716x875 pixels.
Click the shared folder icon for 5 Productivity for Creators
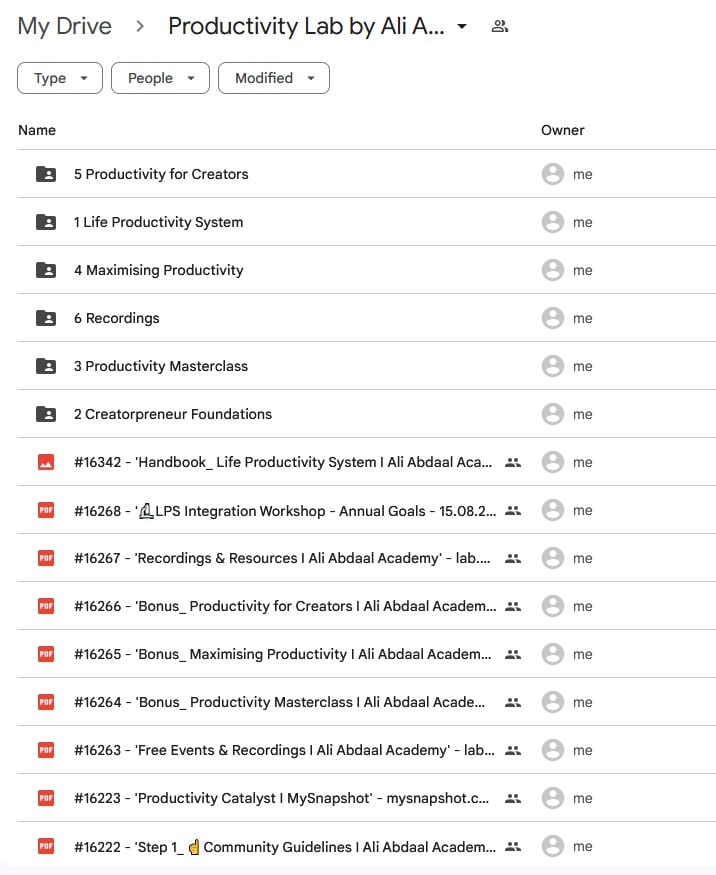tap(46, 174)
